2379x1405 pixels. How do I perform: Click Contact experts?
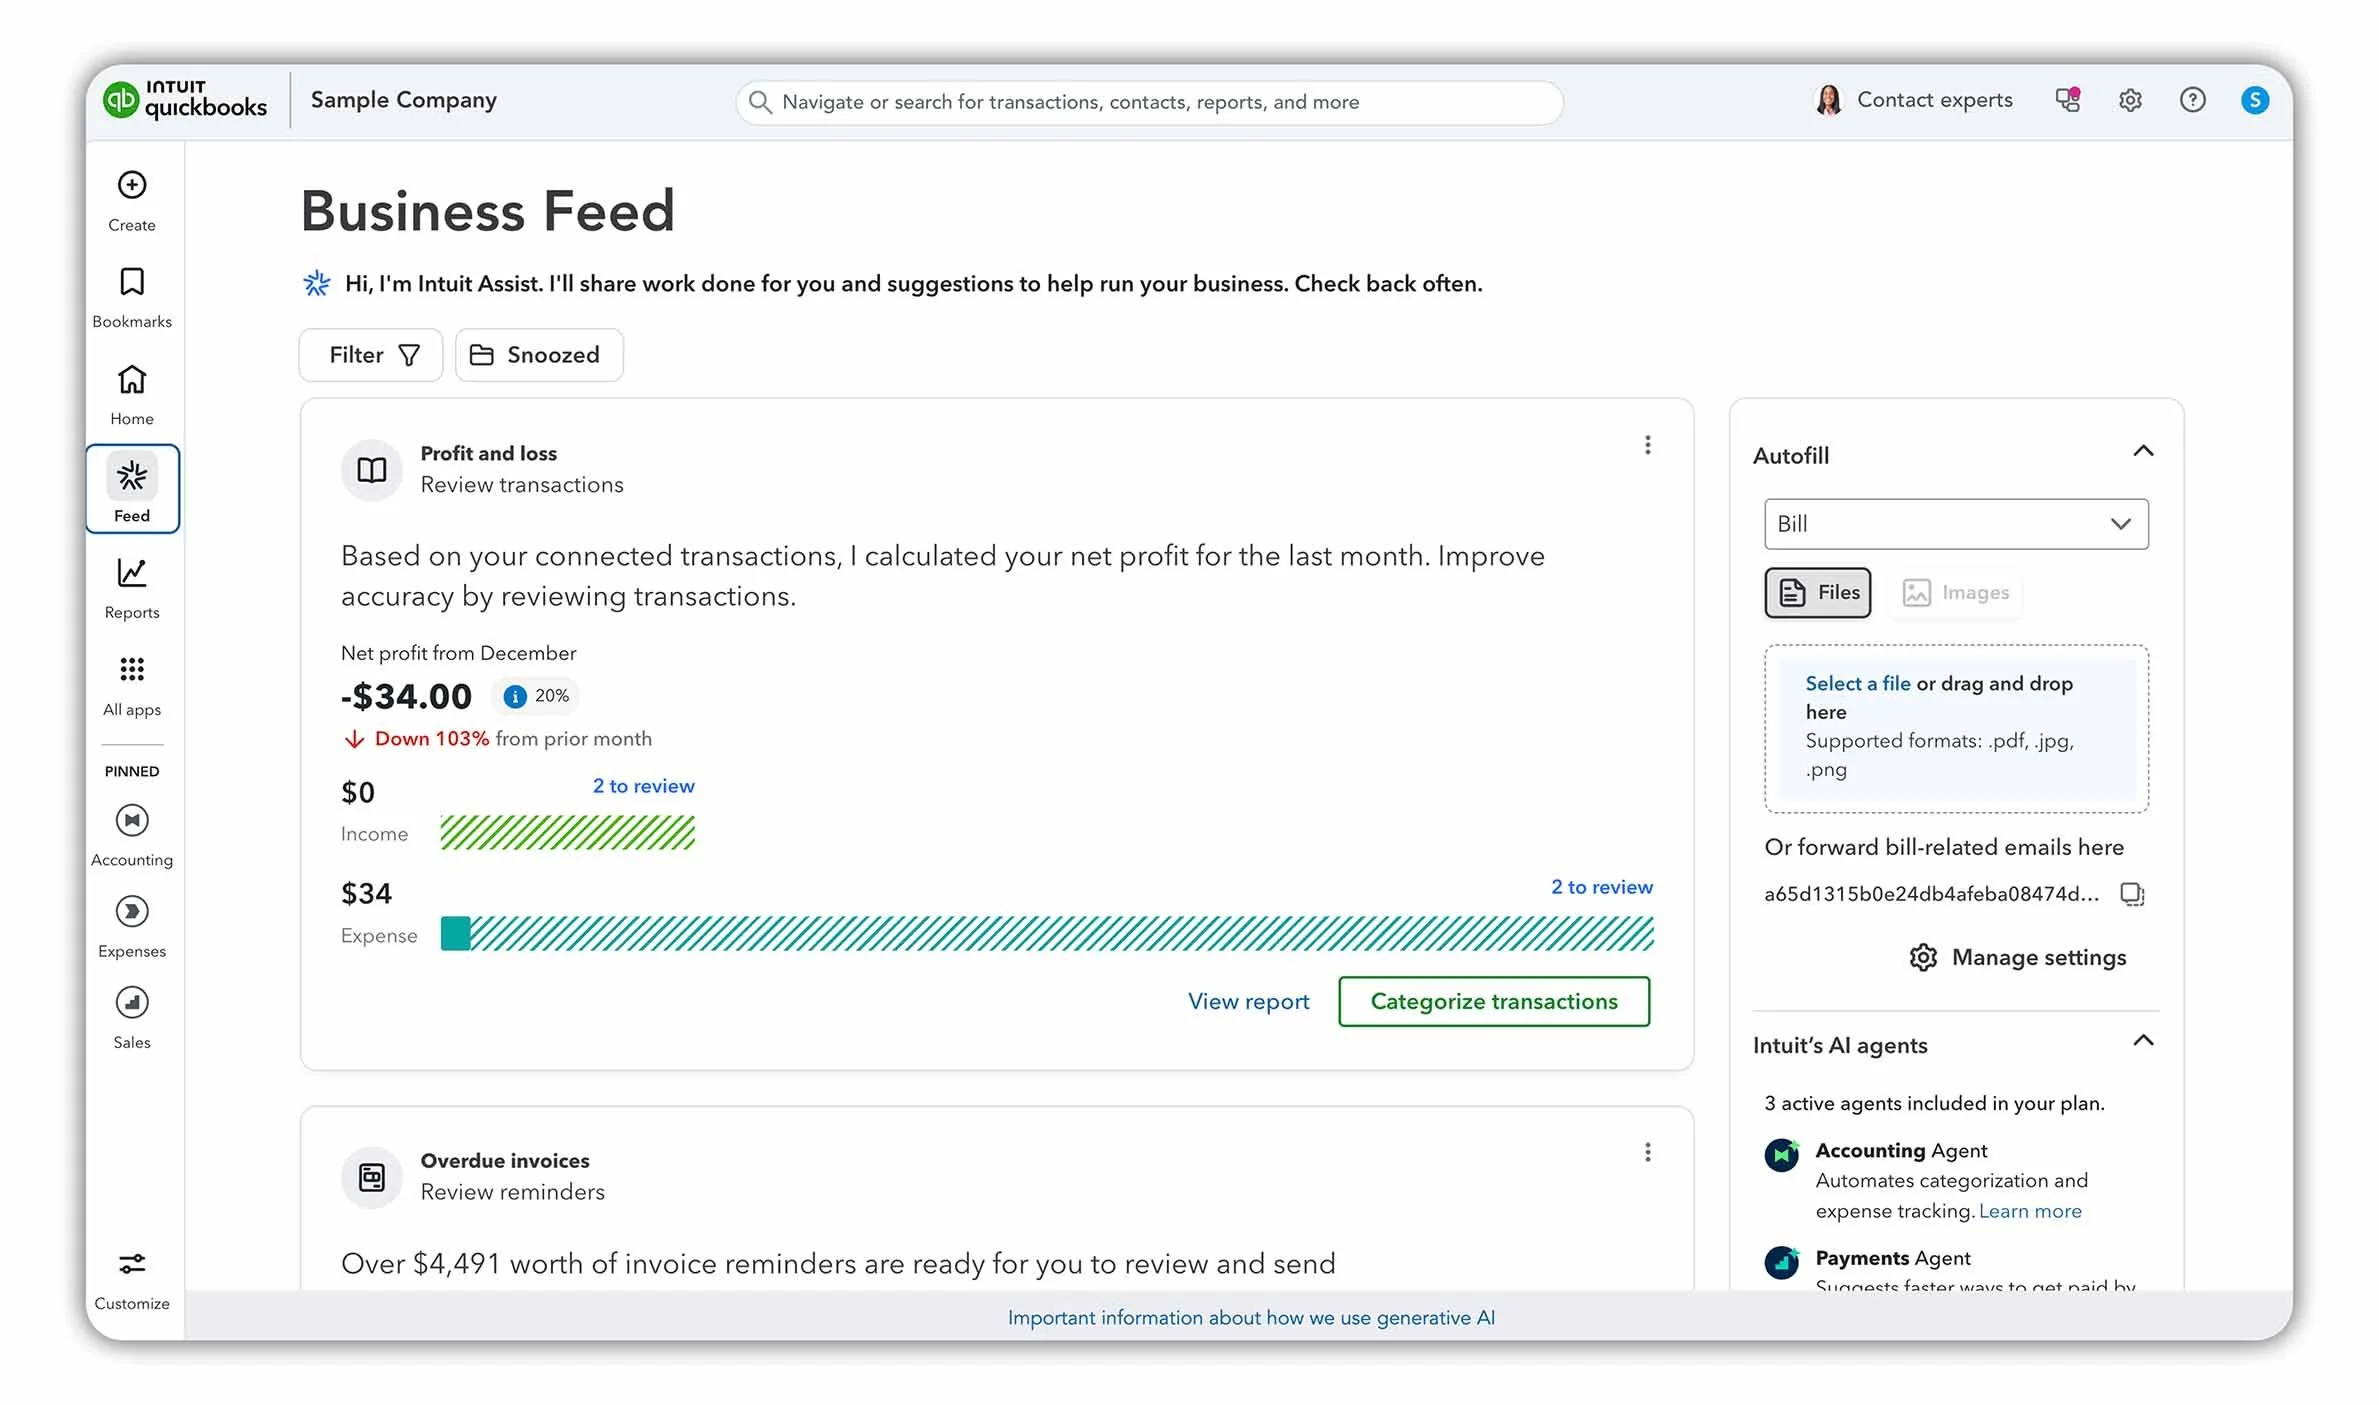pos(1914,100)
